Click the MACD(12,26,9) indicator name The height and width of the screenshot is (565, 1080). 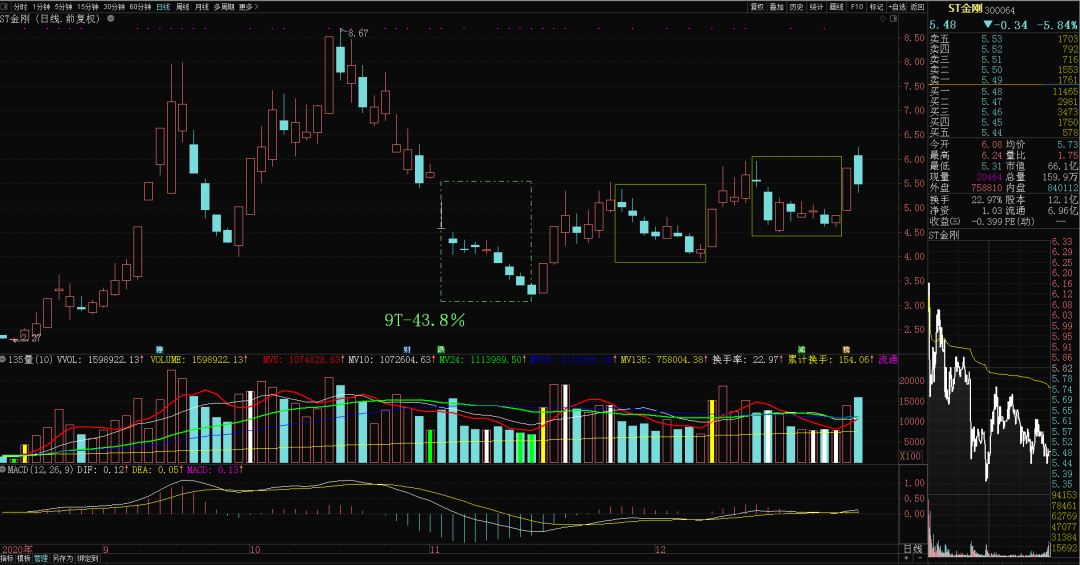coord(40,470)
